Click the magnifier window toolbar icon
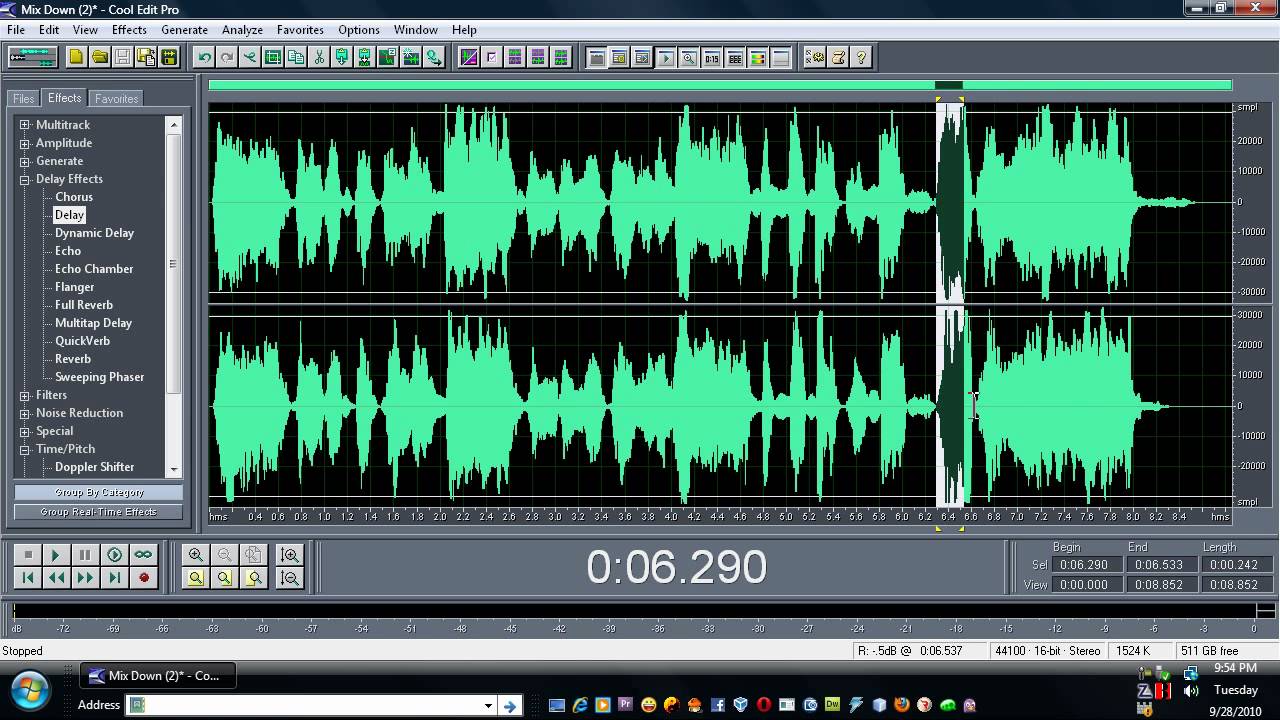 coord(688,57)
